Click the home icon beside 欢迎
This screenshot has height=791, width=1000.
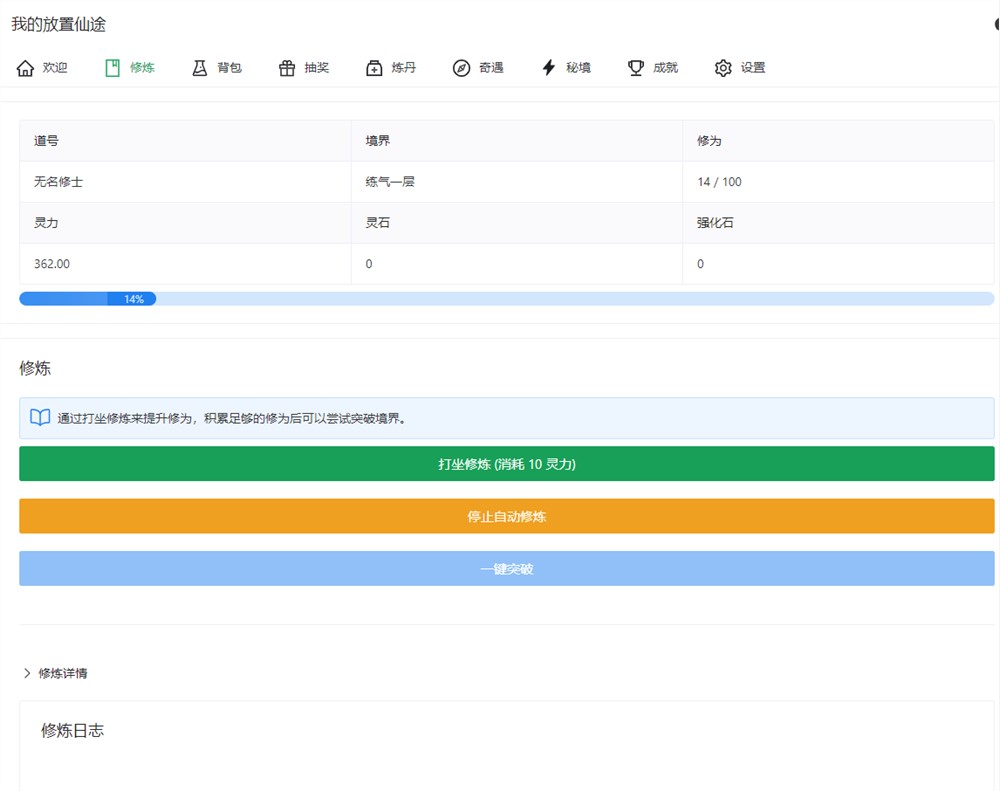click(x=26, y=68)
